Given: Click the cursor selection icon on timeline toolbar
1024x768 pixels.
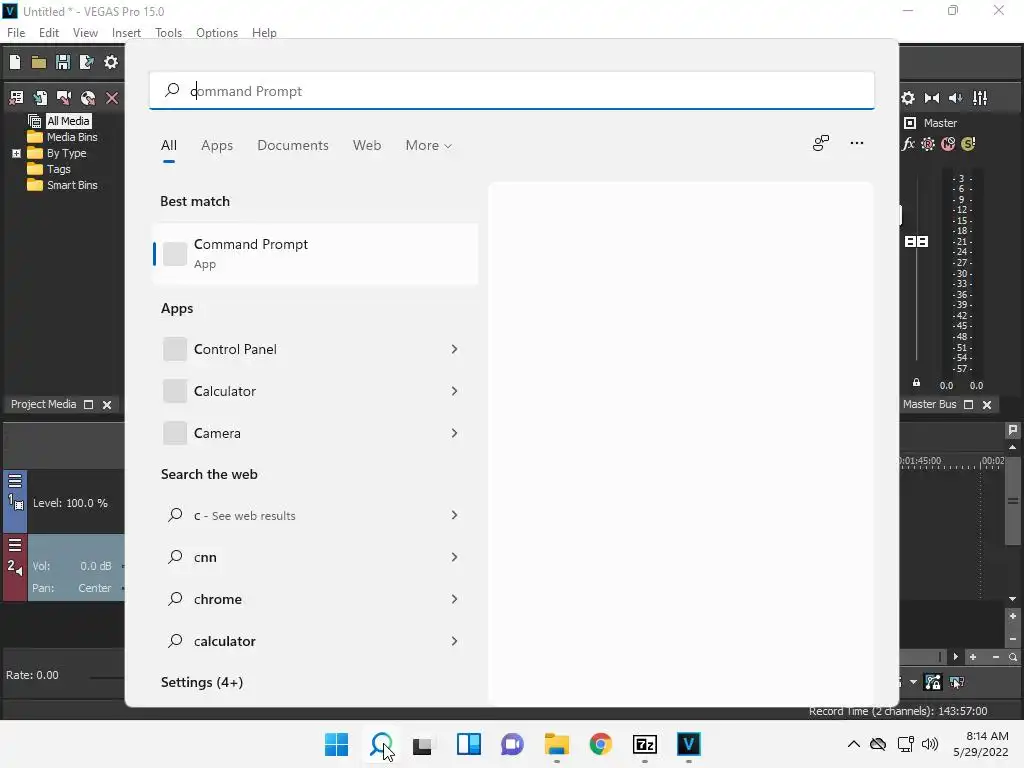Looking at the screenshot, I should coord(957,682).
